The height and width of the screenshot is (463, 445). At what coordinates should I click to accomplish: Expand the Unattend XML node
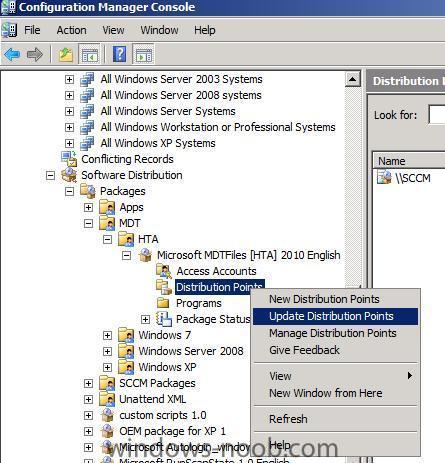(88, 399)
